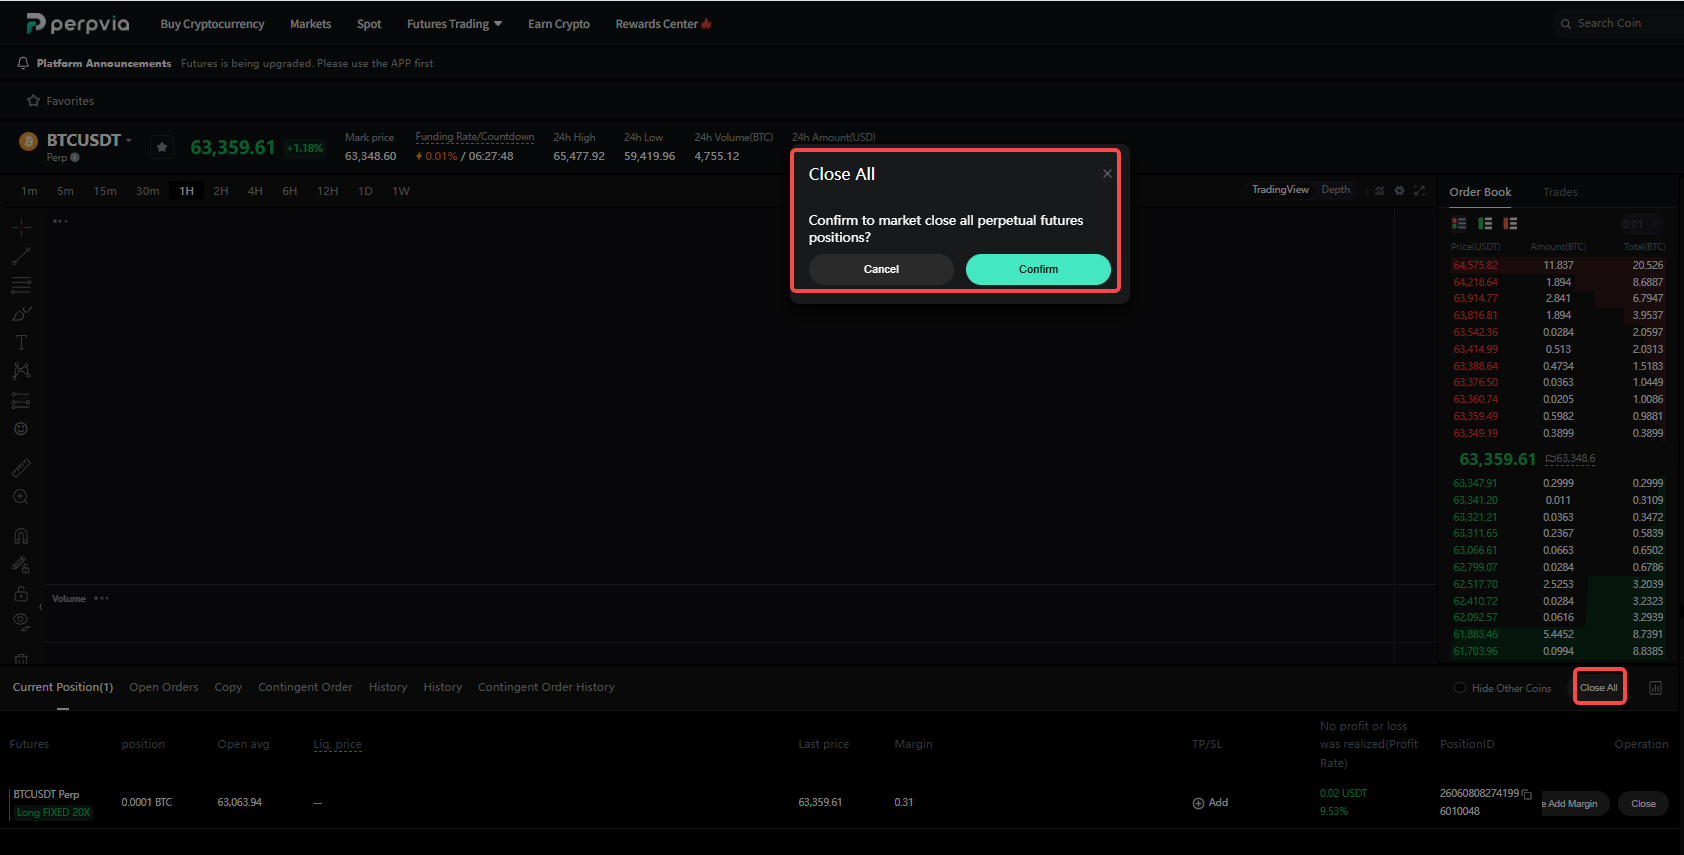Open the Rewards Center
Image resolution: width=1684 pixels, height=855 pixels.
tap(663, 24)
